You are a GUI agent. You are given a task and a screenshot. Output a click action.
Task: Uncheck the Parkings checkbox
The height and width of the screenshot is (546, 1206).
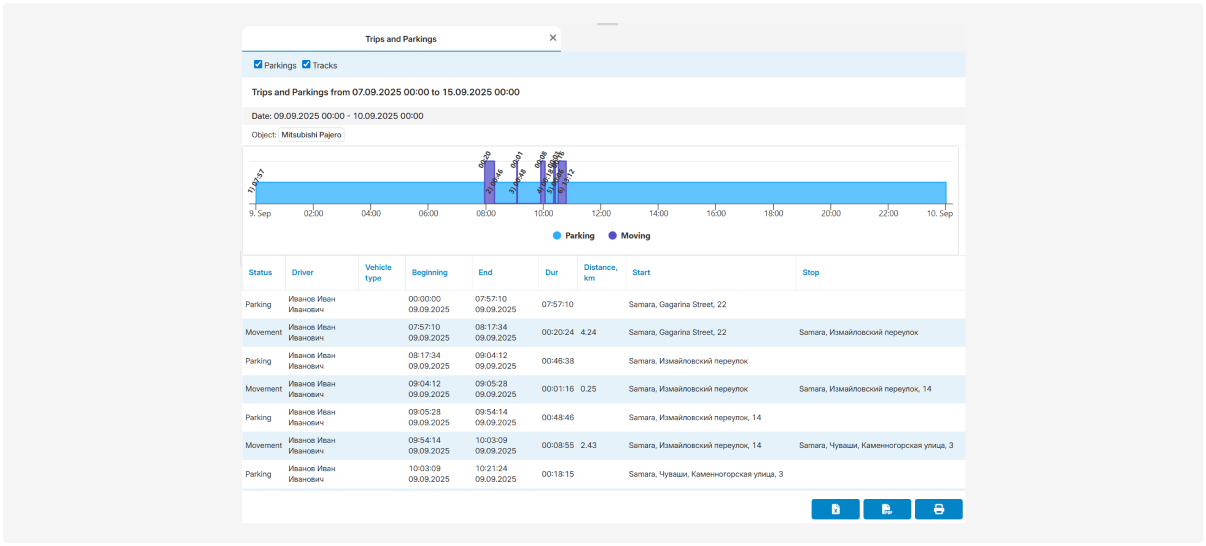pyautogui.click(x=258, y=65)
